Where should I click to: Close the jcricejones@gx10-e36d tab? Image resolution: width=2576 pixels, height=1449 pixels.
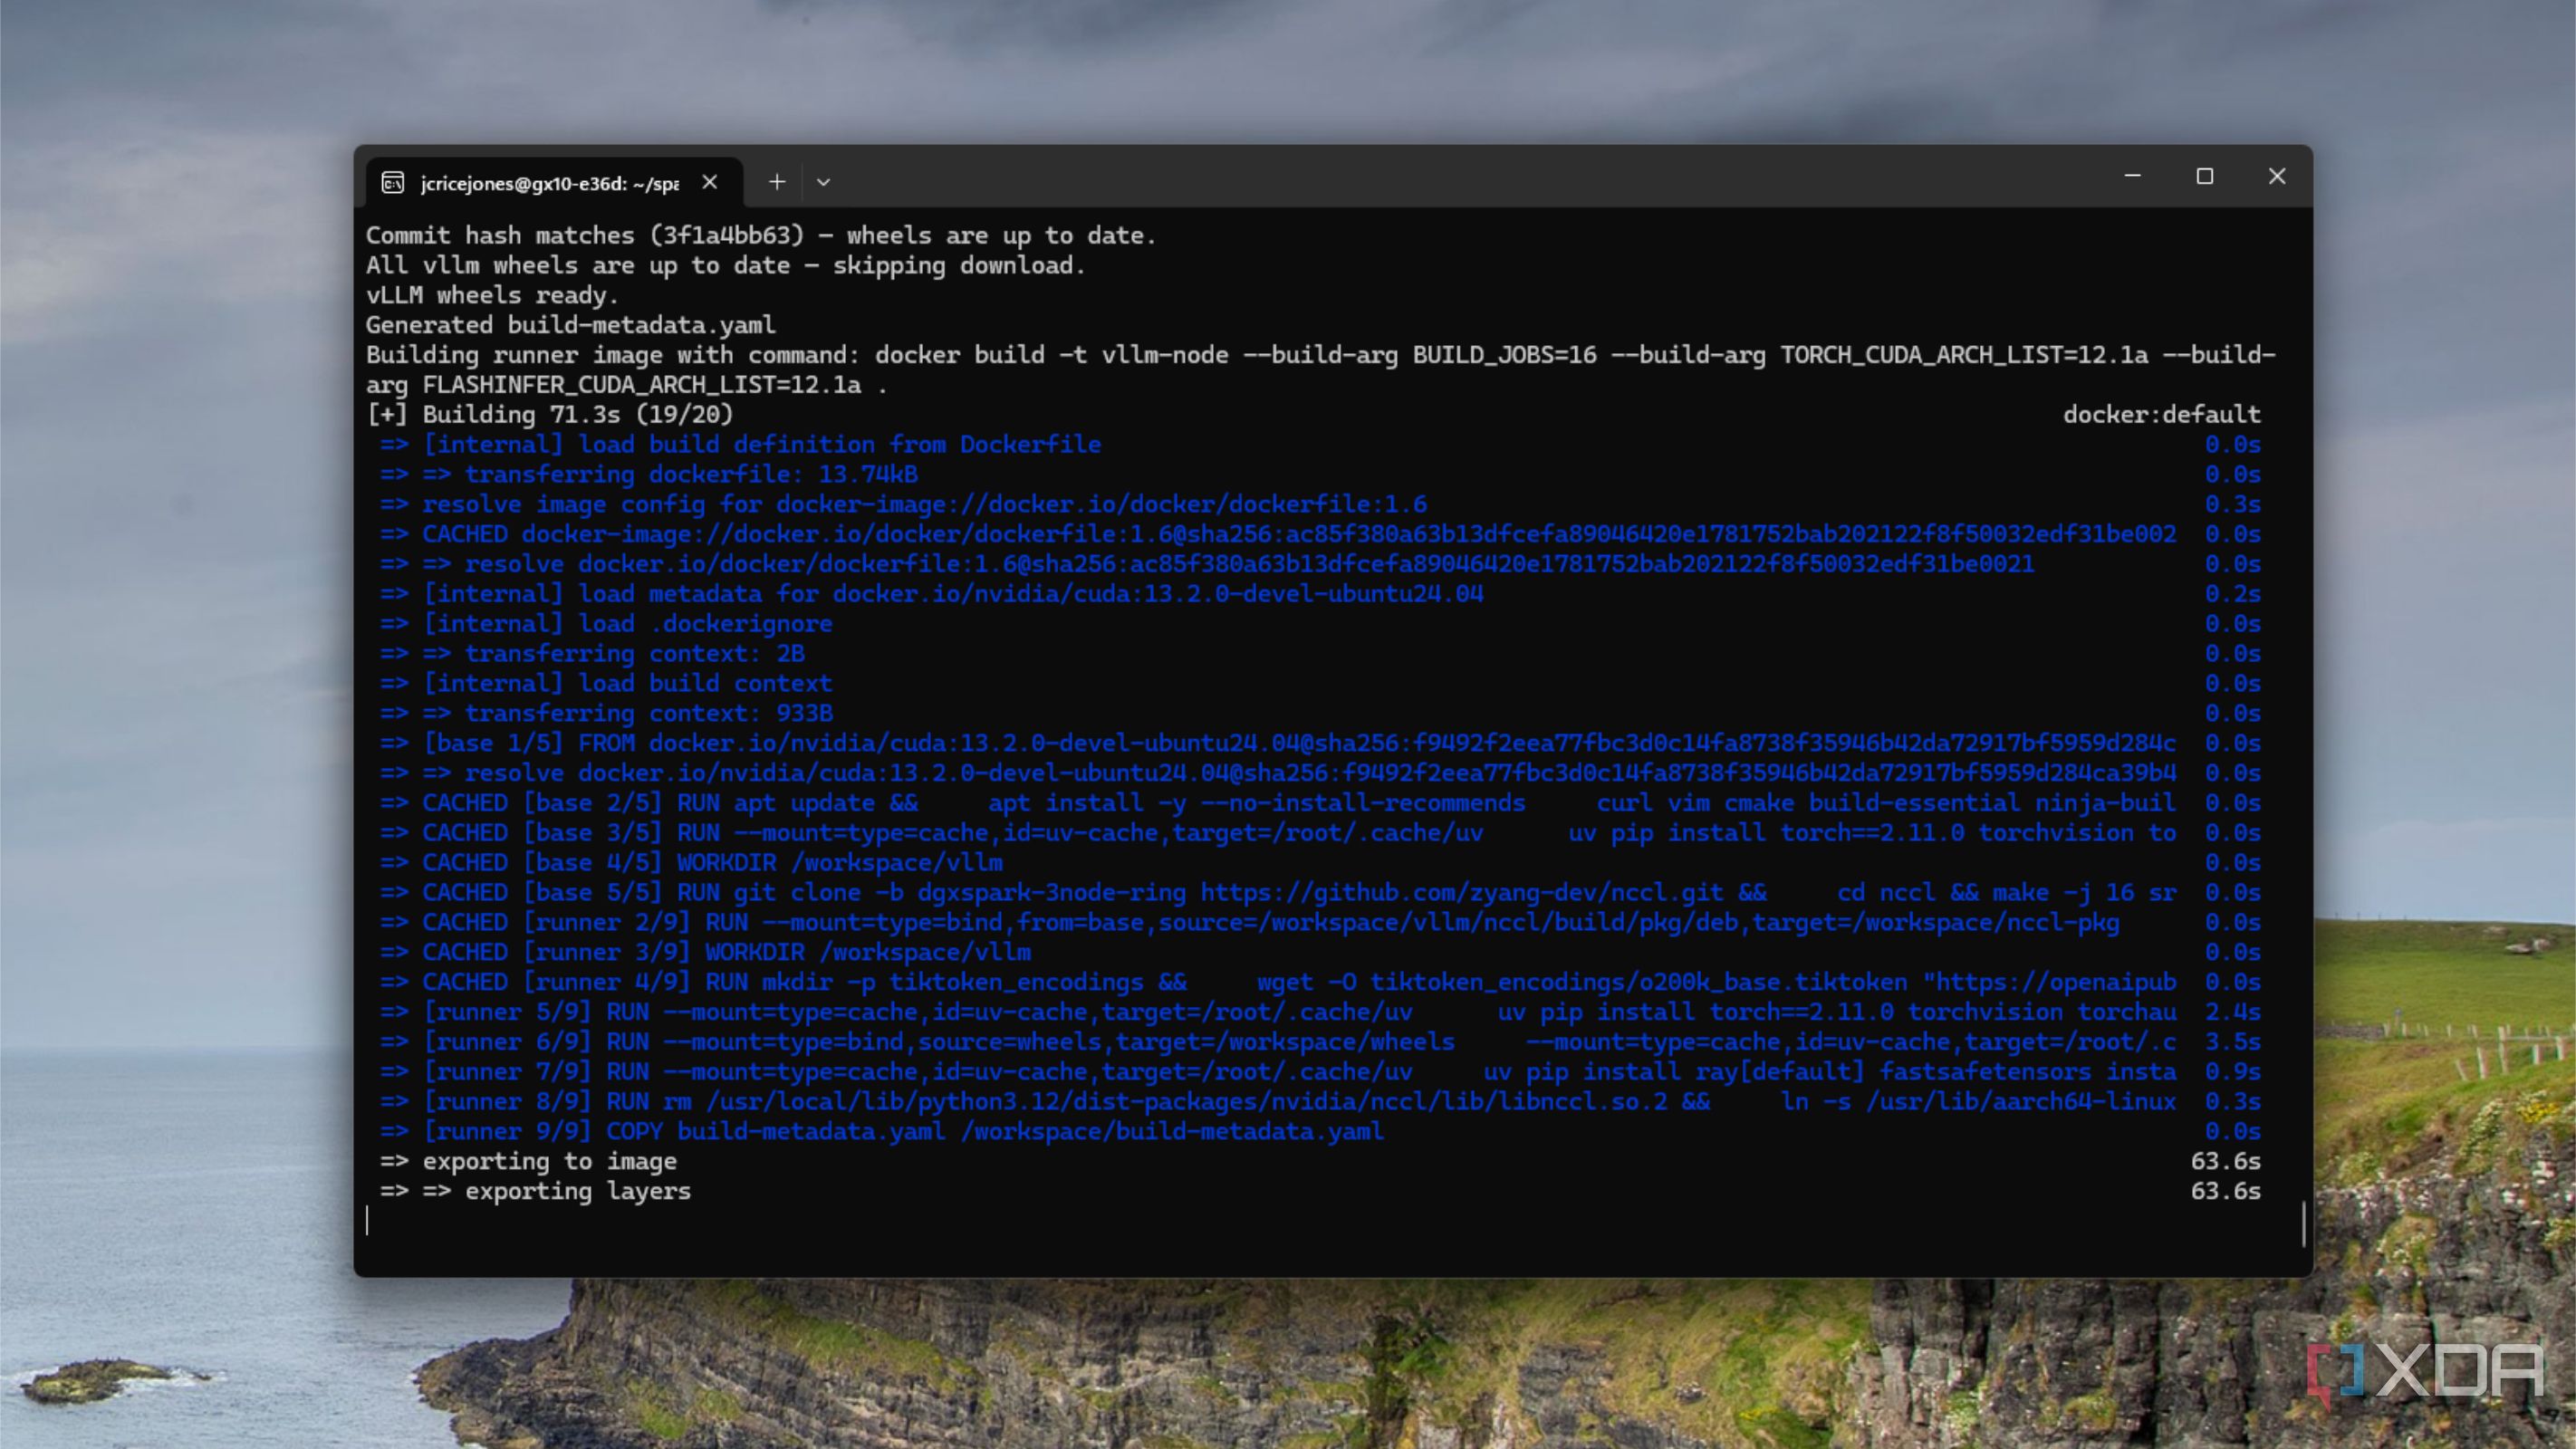(710, 182)
